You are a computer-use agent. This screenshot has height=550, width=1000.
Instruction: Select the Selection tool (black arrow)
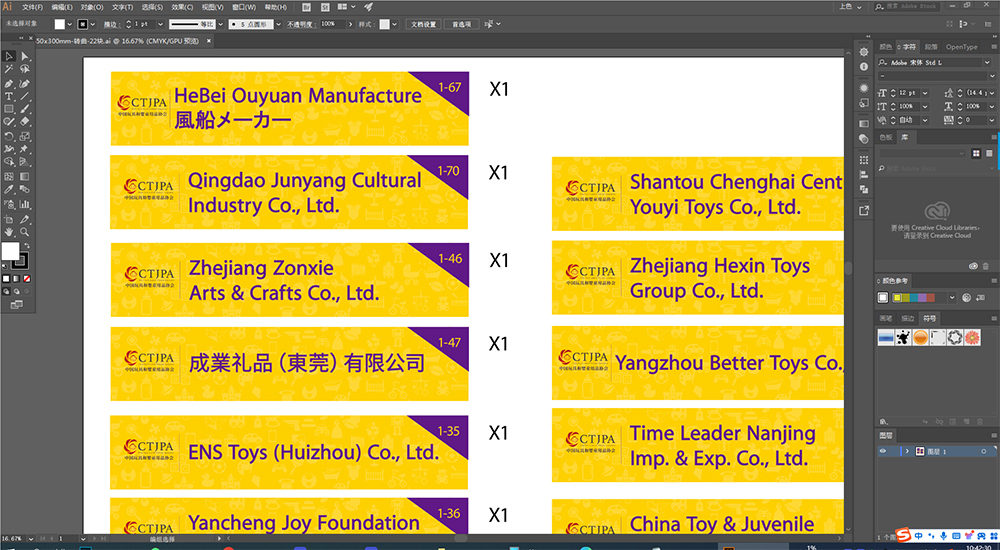[9, 56]
